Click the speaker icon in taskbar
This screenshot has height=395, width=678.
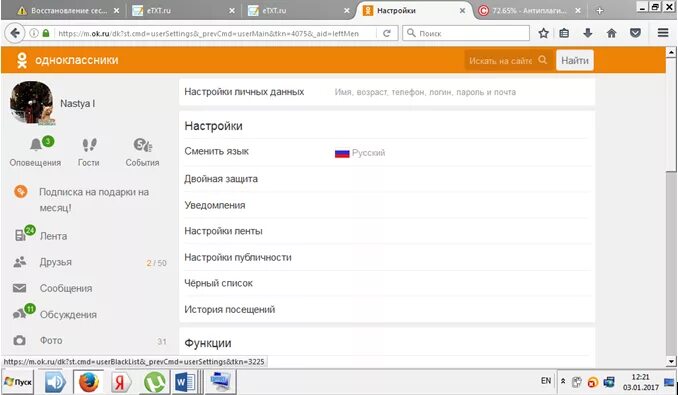(55, 382)
